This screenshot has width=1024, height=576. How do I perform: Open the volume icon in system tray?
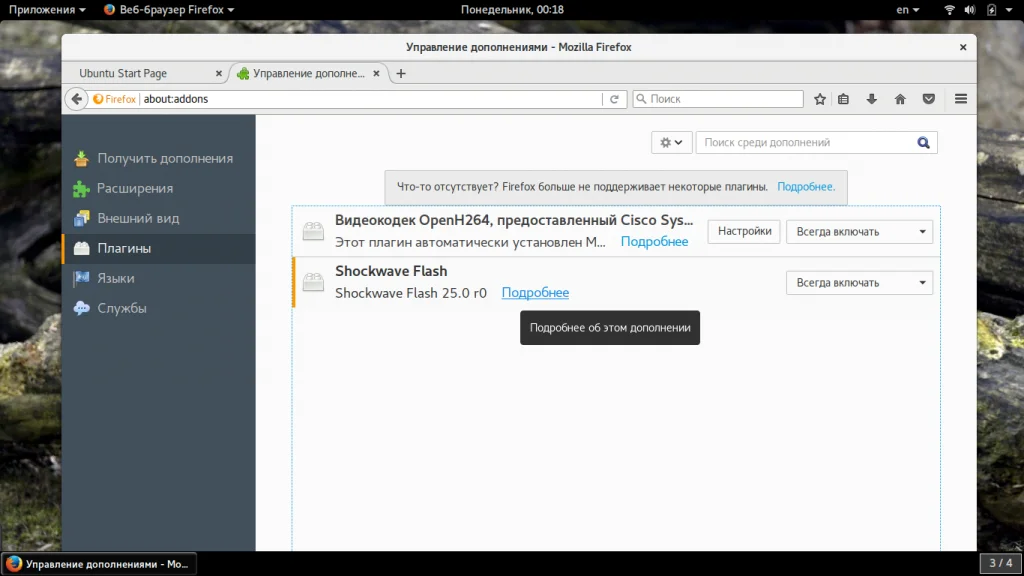(x=970, y=10)
